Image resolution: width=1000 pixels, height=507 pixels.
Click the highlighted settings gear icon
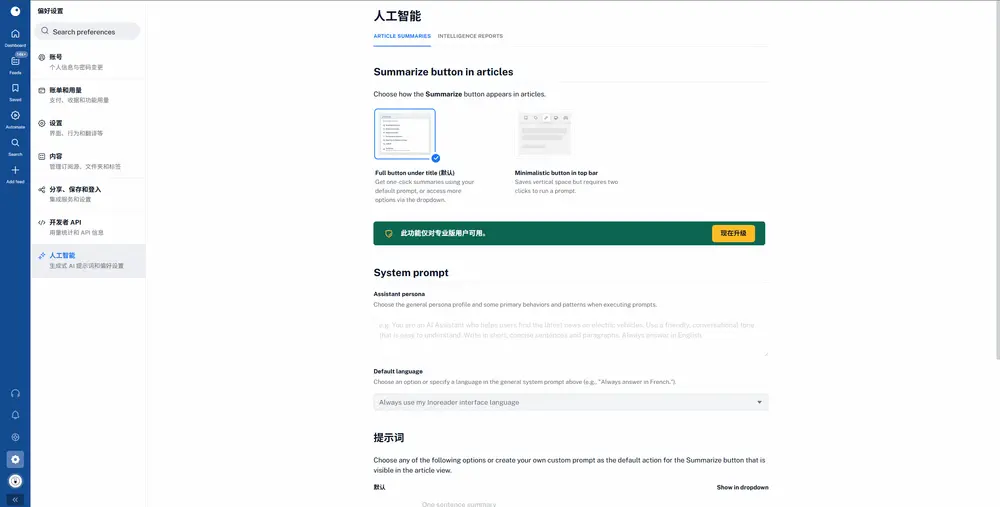tap(15, 459)
